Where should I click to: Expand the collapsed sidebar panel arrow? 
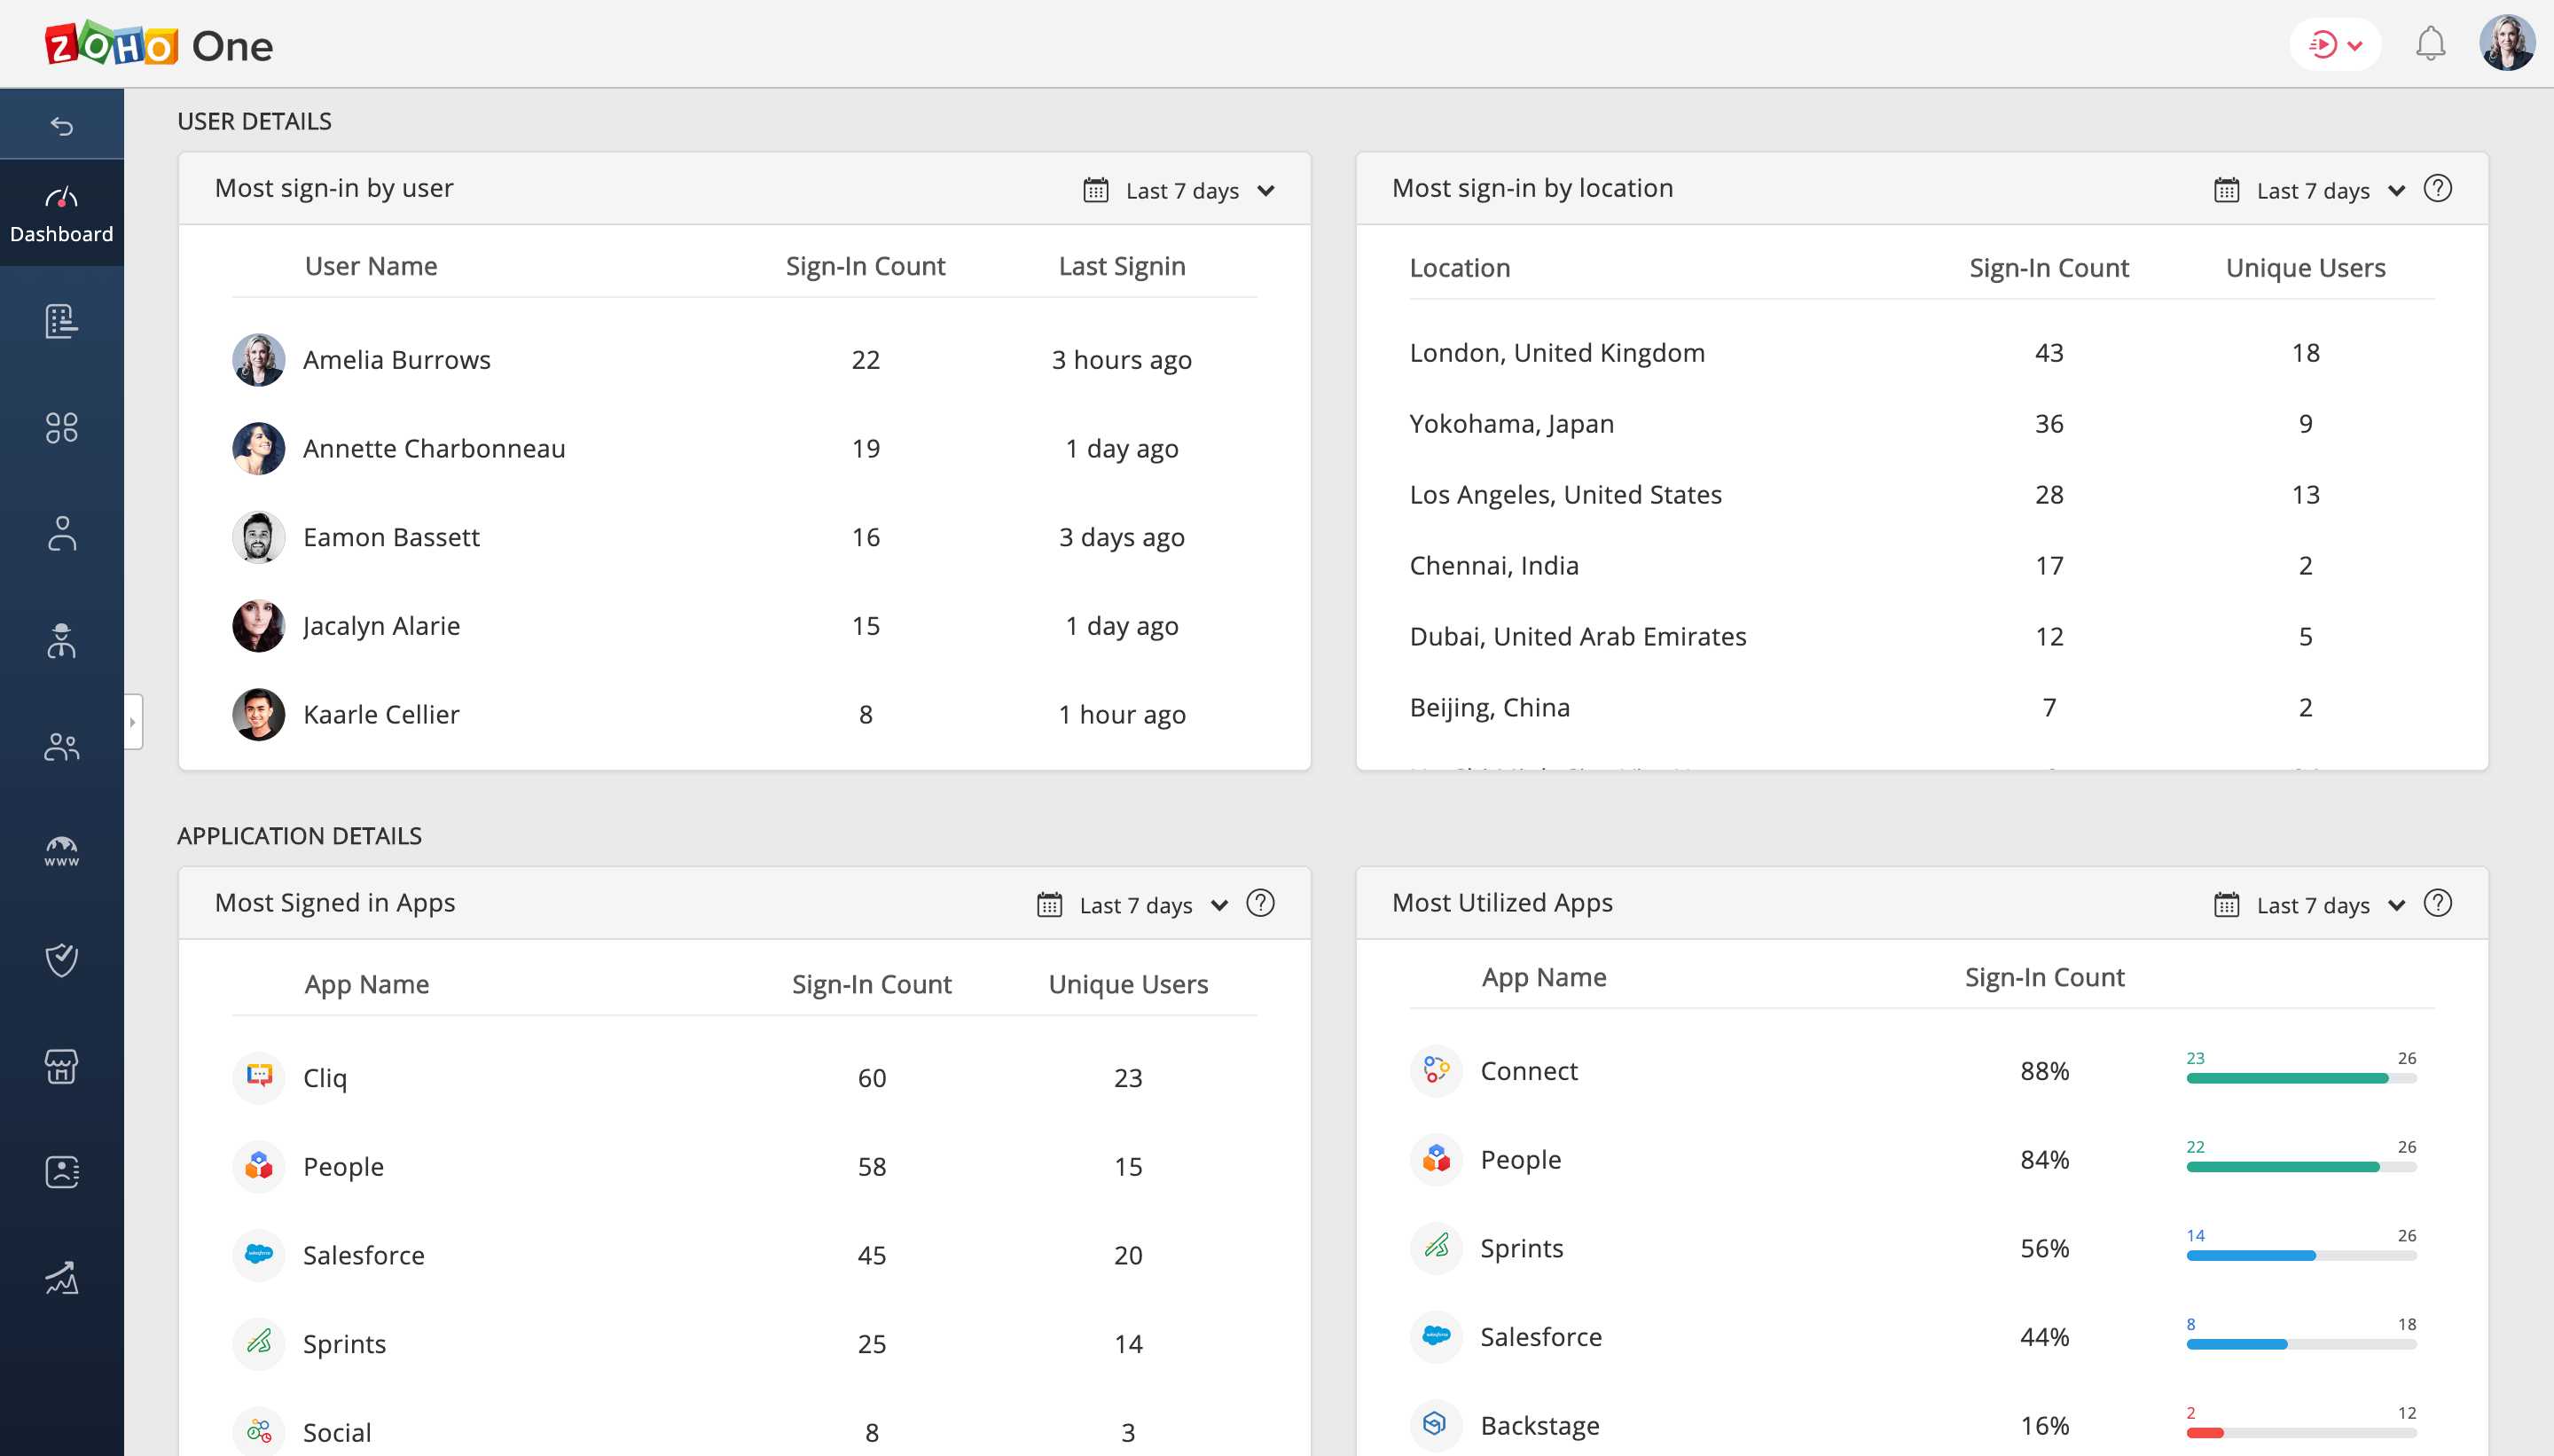click(x=133, y=722)
